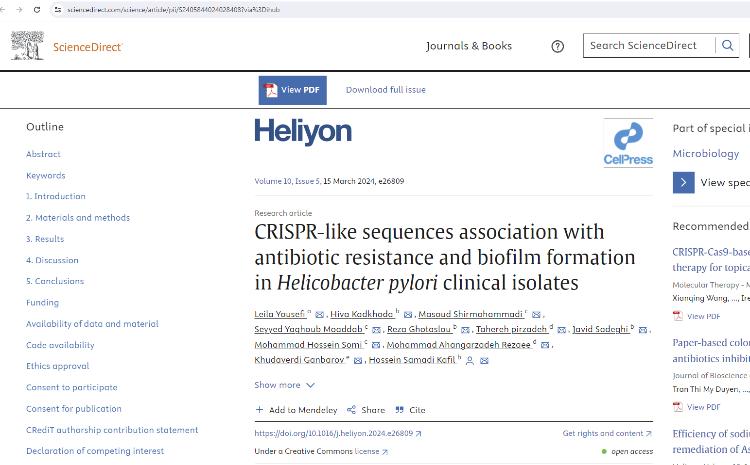Click the ScienceDirect Elsevier tree logo
The width and height of the screenshot is (750, 465).
click(27, 45)
